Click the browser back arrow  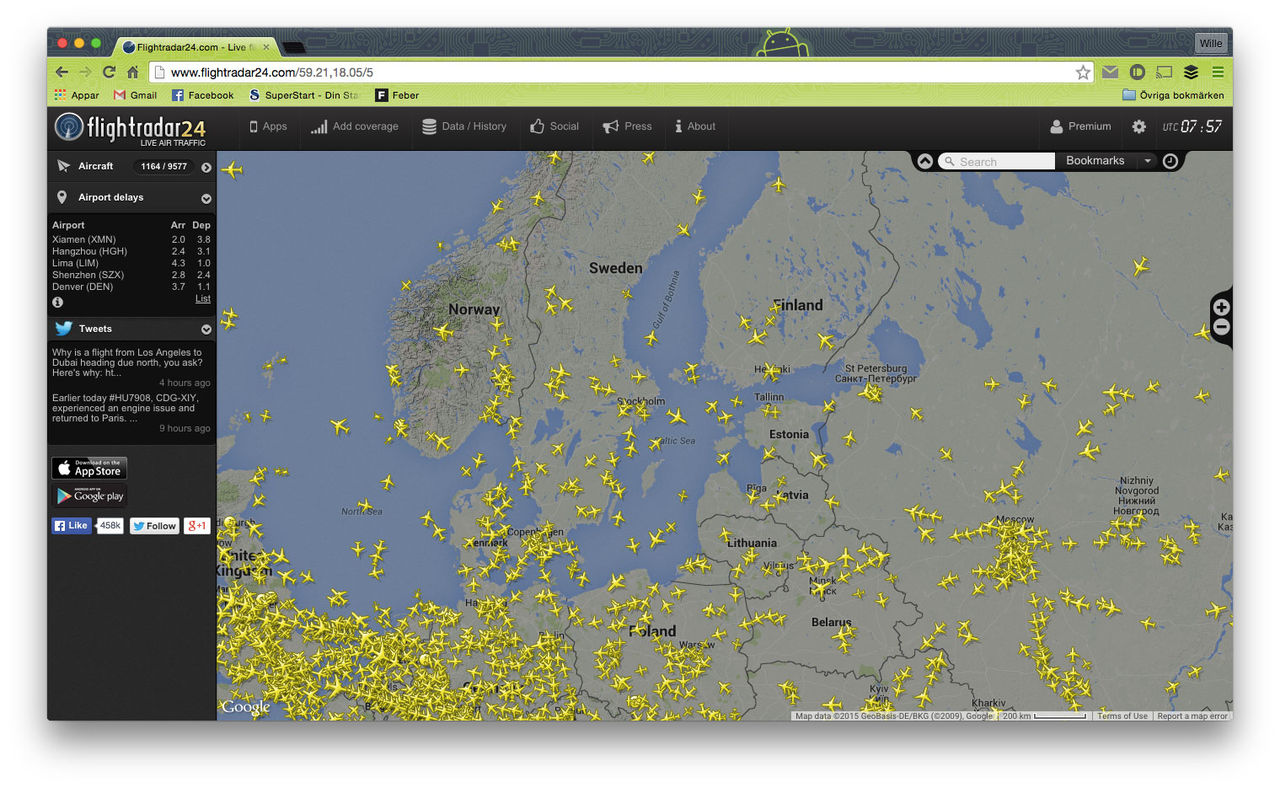pos(62,72)
